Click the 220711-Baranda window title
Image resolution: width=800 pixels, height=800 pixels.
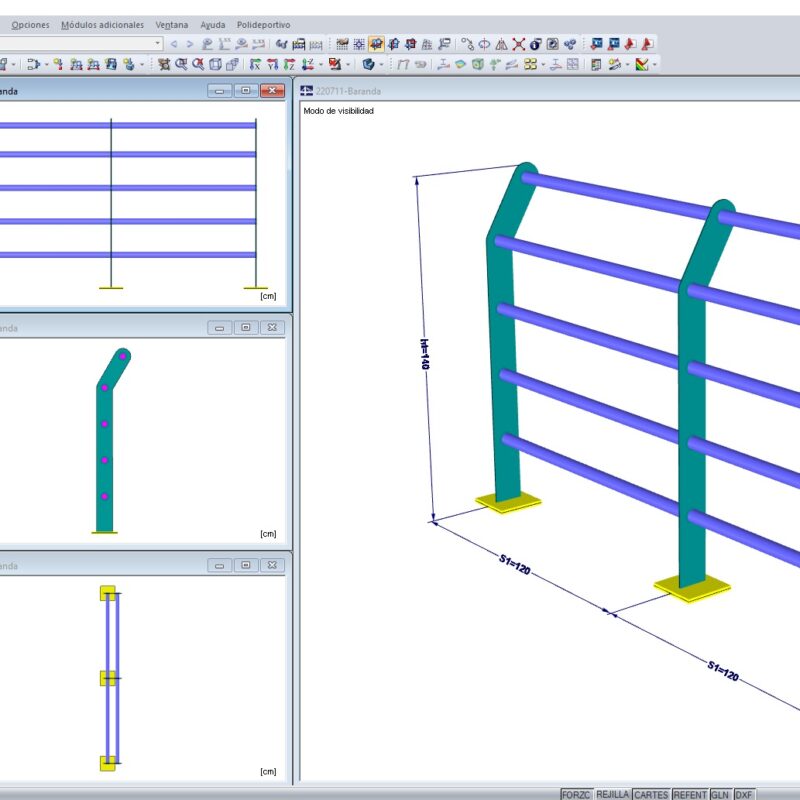click(x=348, y=91)
